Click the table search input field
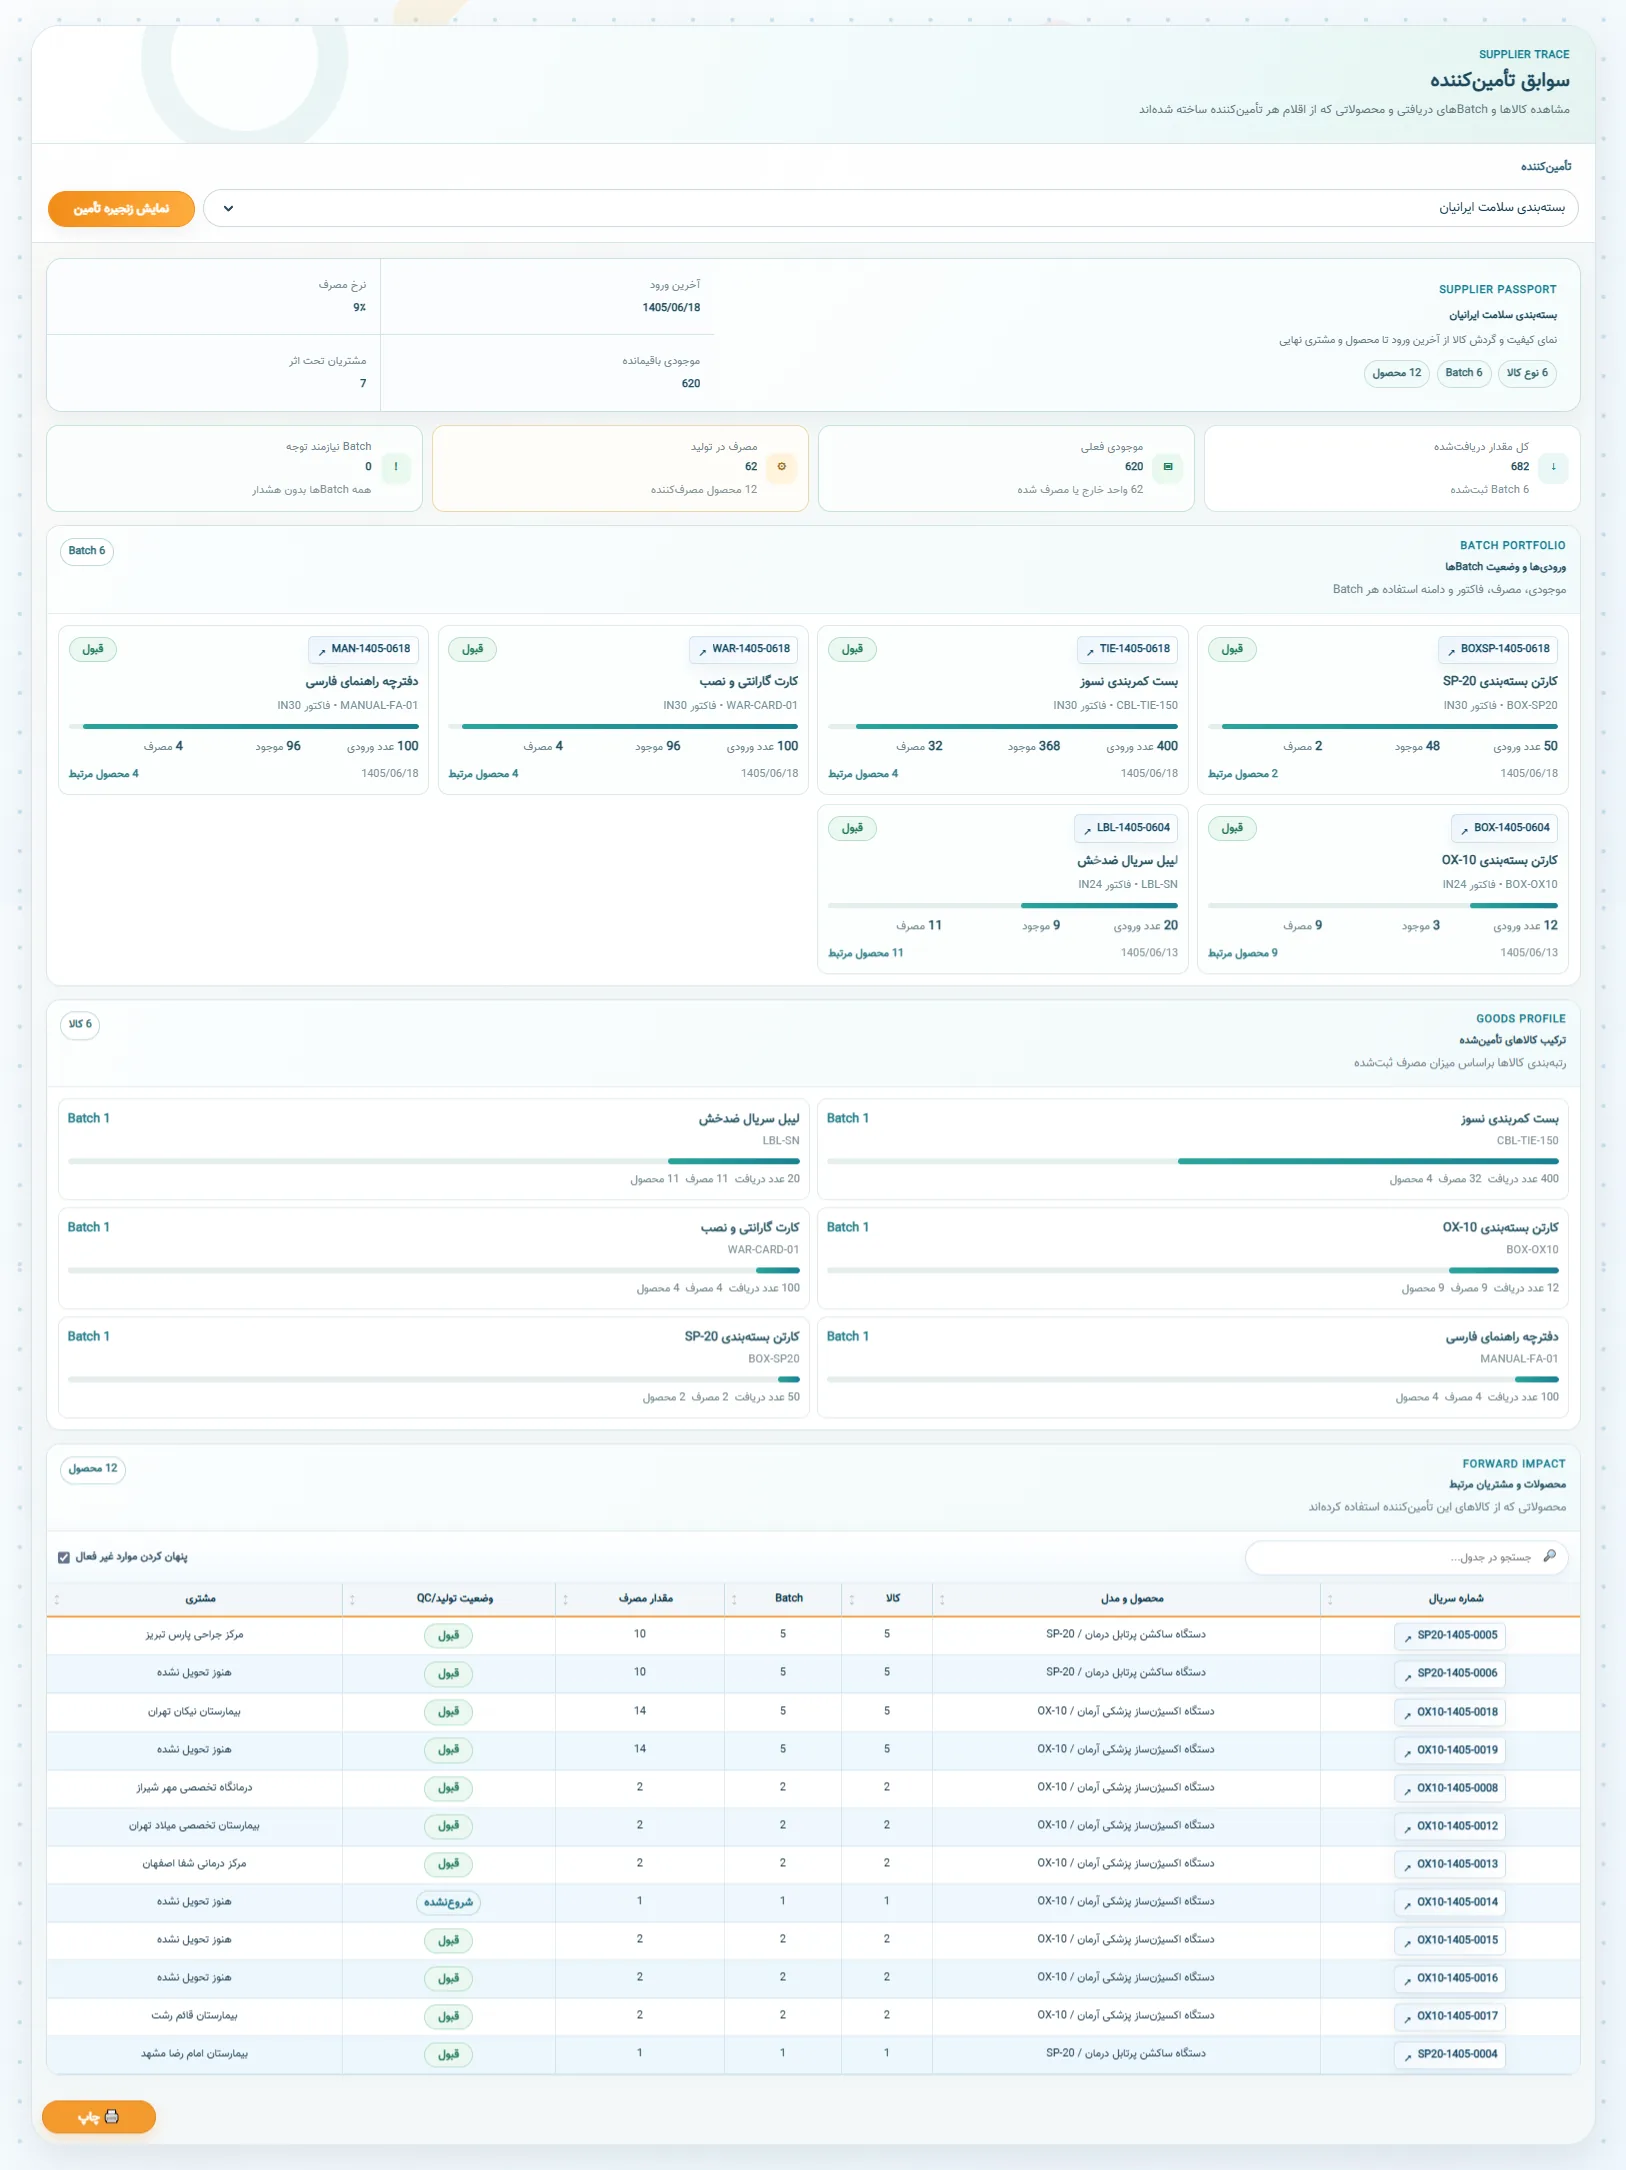1626x2170 pixels. [x=1406, y=1557]
